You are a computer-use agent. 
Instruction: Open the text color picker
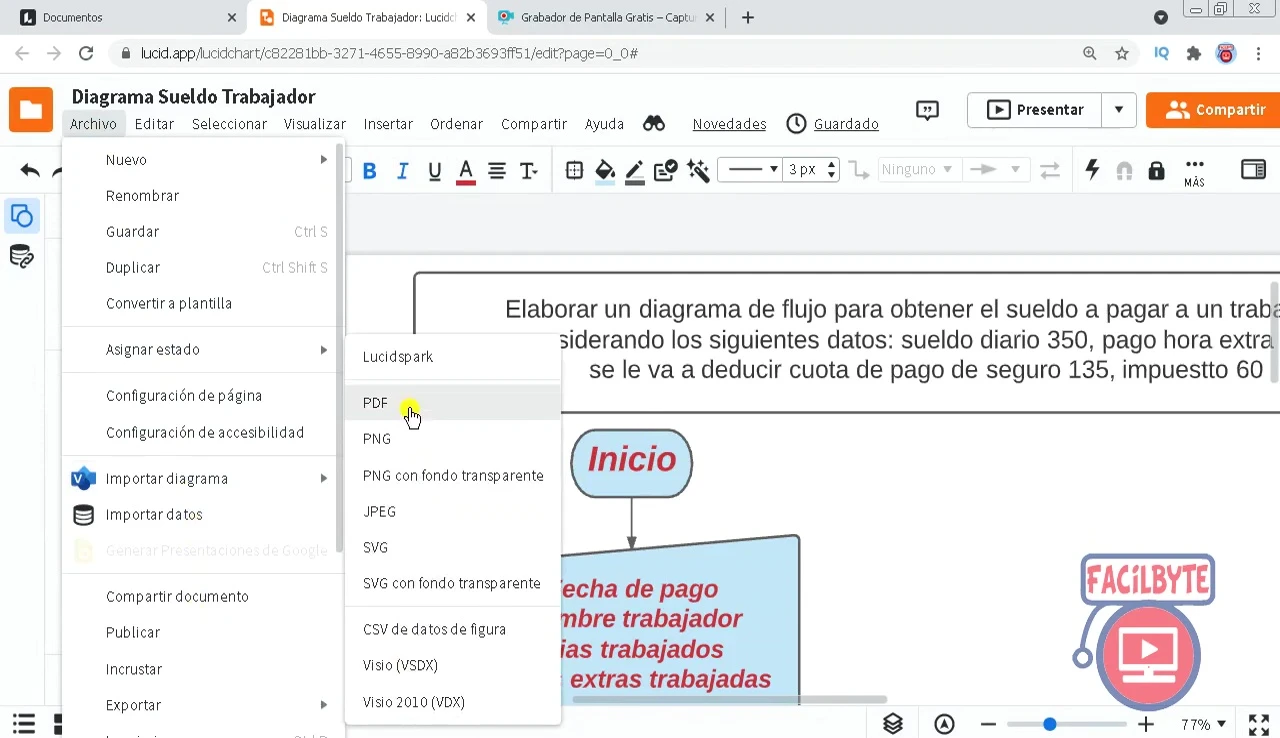click(x=465, y=172)
